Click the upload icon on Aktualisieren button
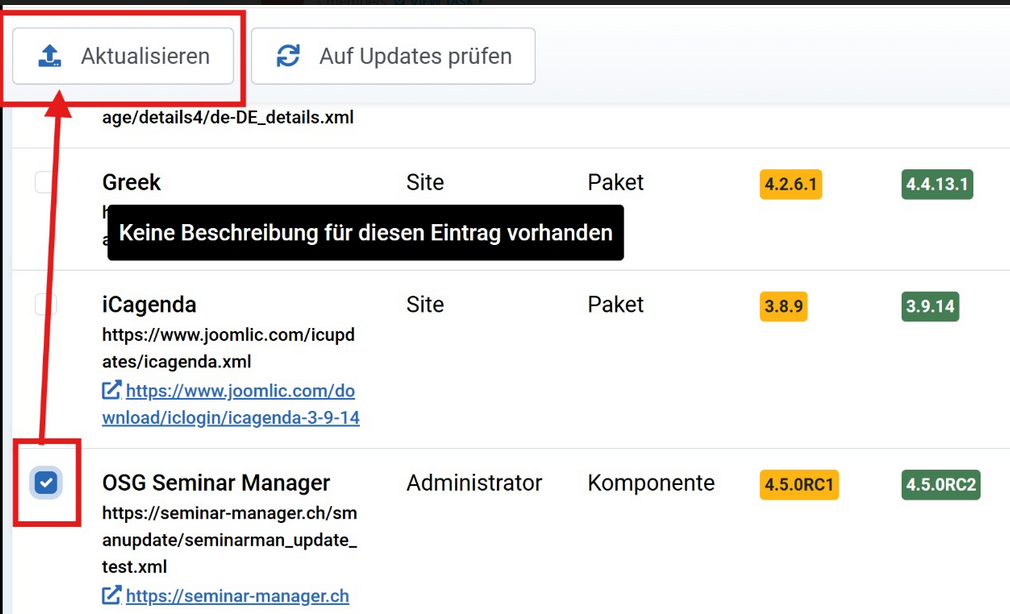 [51, 56]
